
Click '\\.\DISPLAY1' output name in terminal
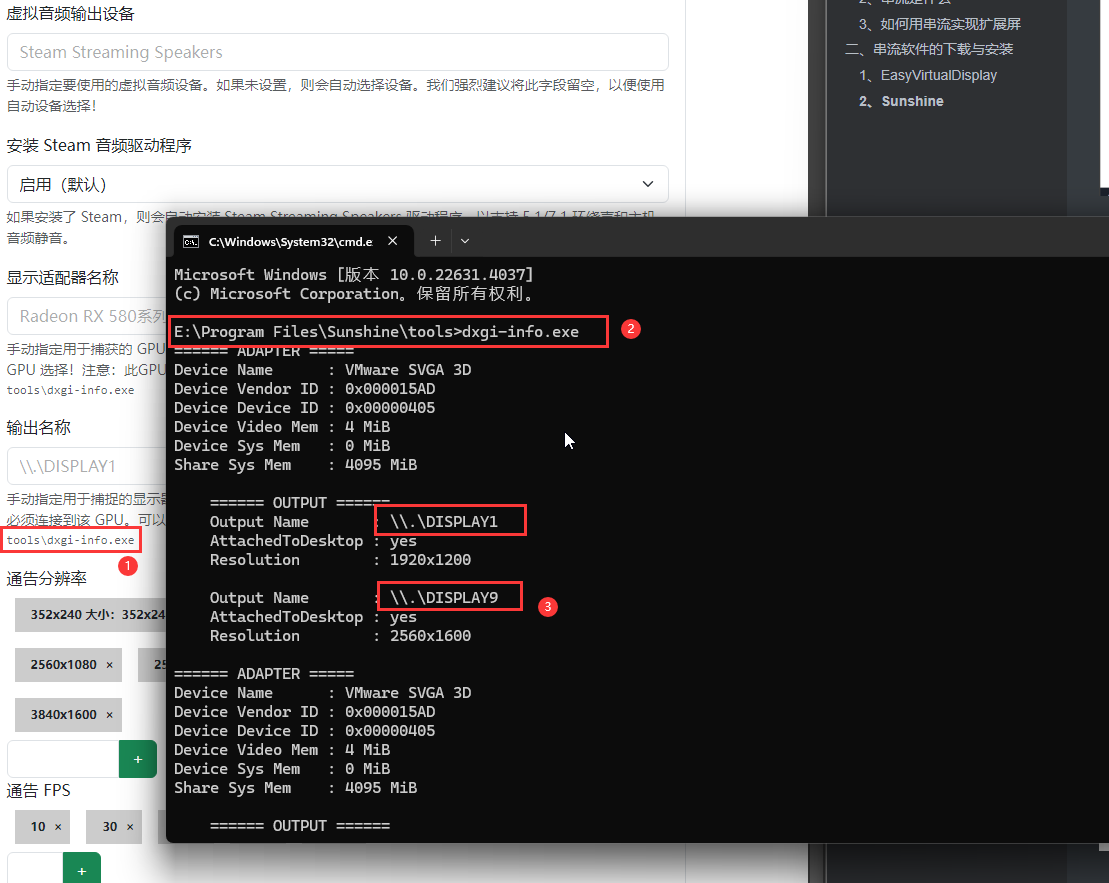[443, 521]
